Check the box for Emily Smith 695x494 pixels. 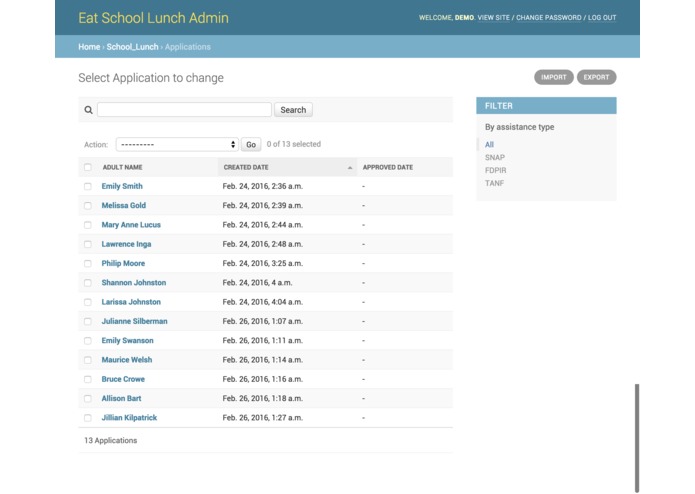point(87,186)
